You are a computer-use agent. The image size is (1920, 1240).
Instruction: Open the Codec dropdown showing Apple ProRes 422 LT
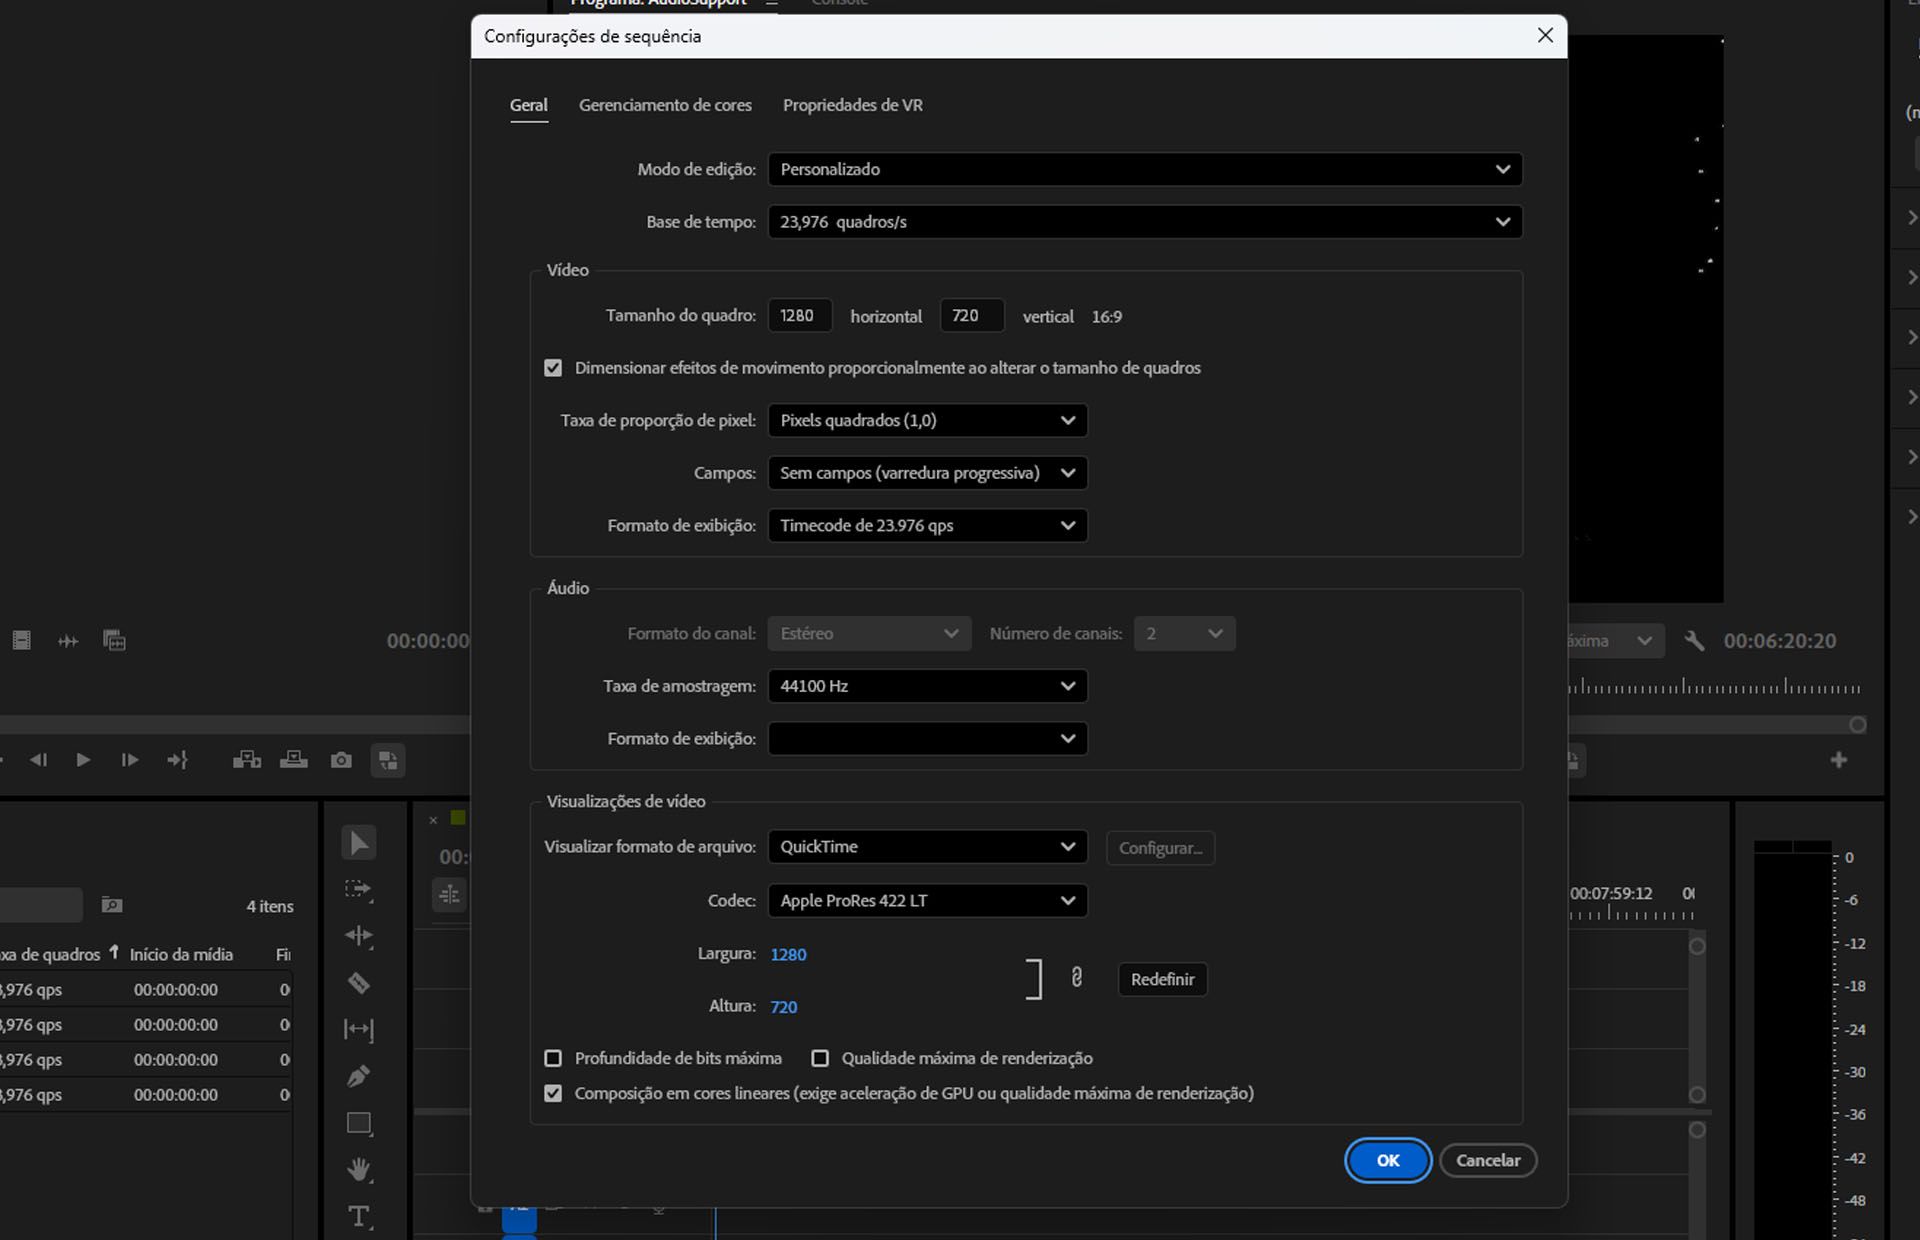[927, 900]
